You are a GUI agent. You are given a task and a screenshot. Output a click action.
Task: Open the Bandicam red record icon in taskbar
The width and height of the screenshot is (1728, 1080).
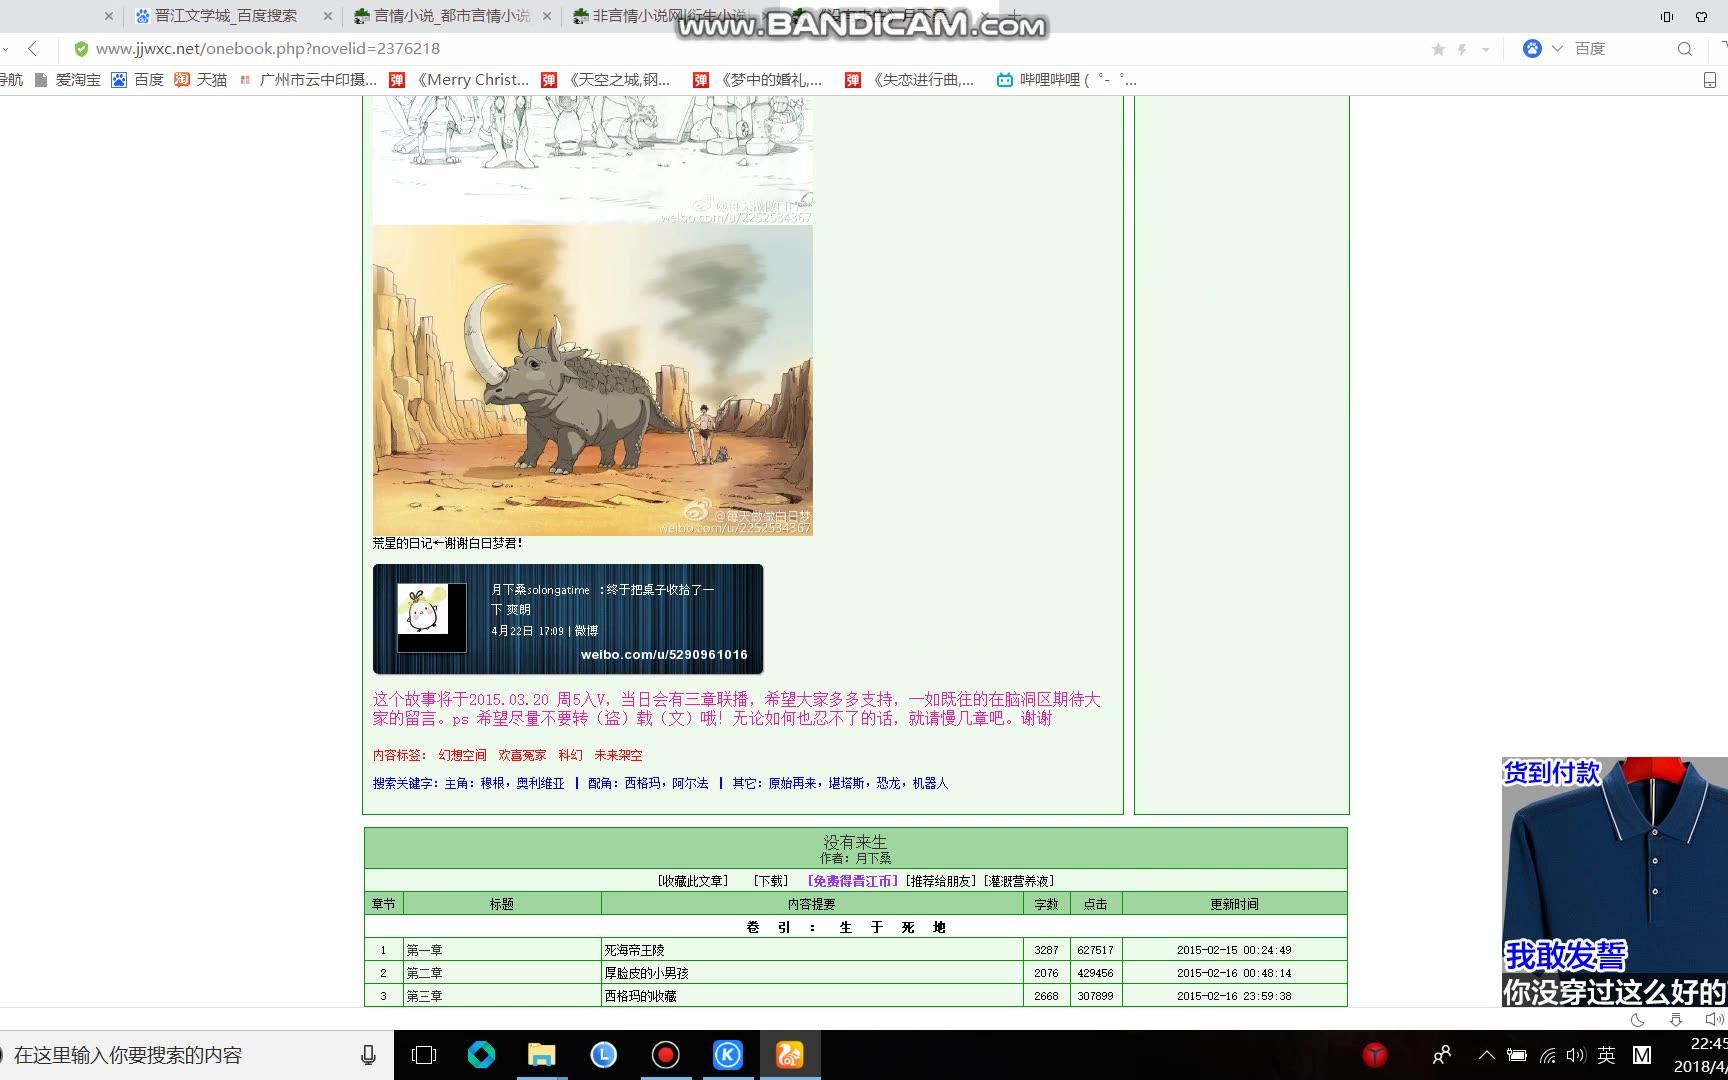pos(665,1055)
